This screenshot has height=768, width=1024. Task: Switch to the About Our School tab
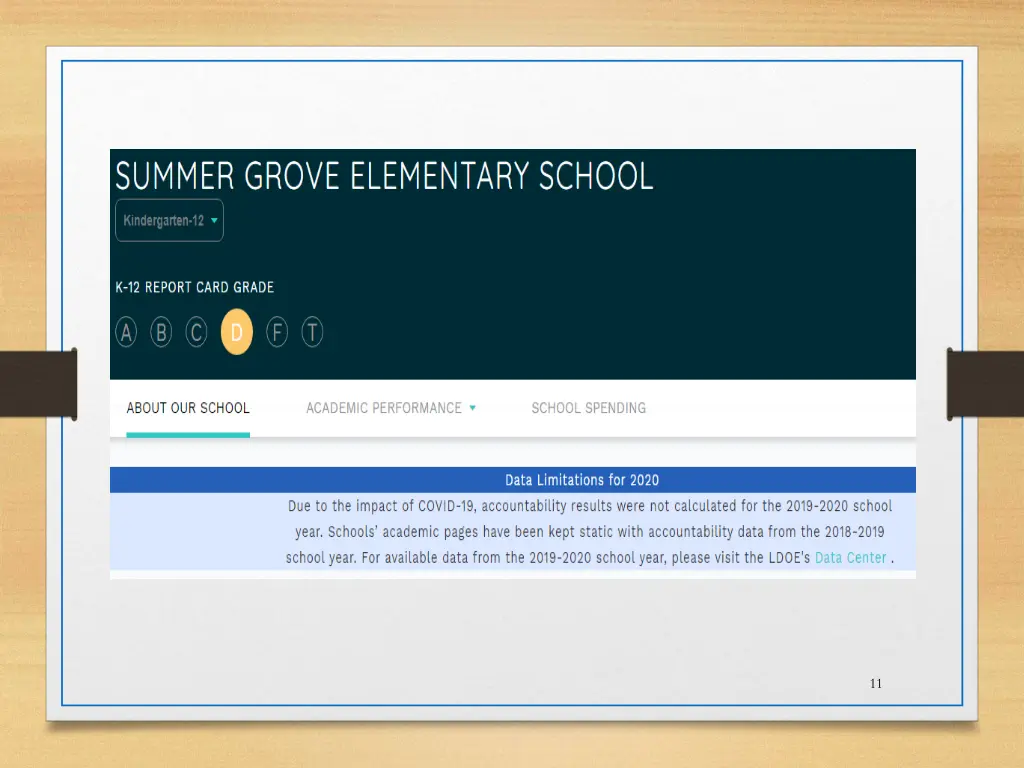point(187,408)
